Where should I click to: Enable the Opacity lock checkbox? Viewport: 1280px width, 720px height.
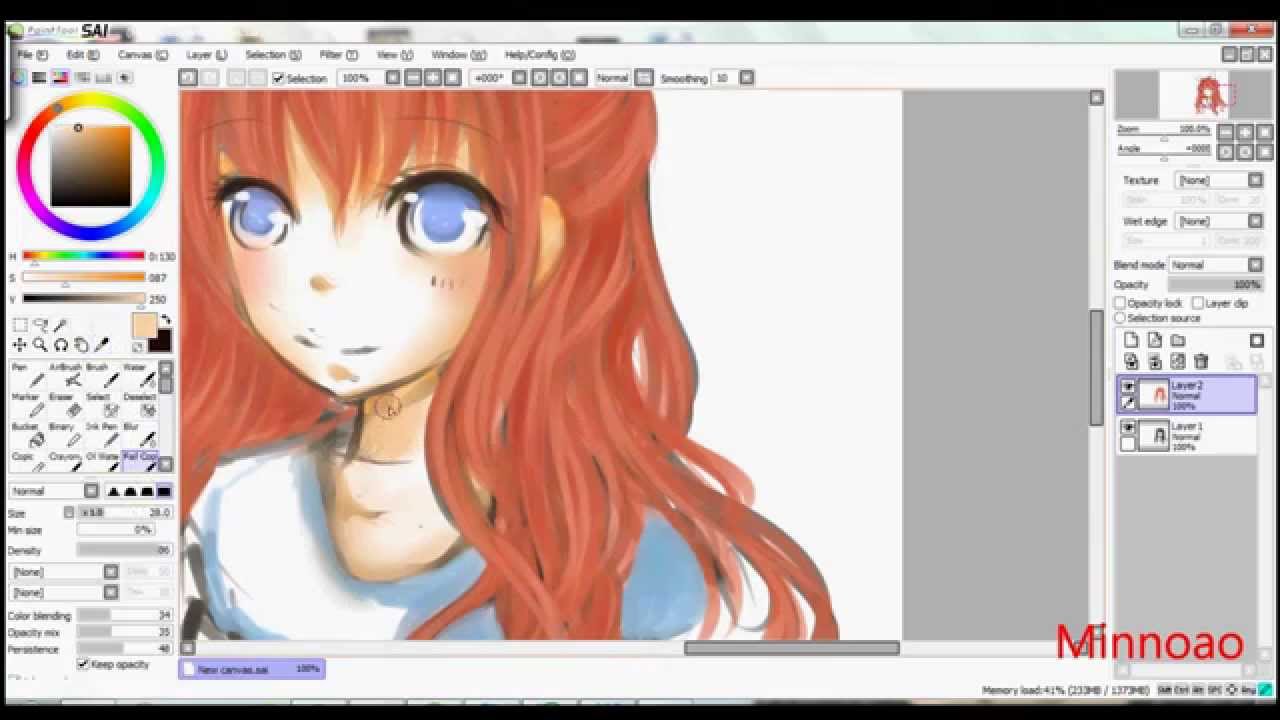pos(1121,303)
